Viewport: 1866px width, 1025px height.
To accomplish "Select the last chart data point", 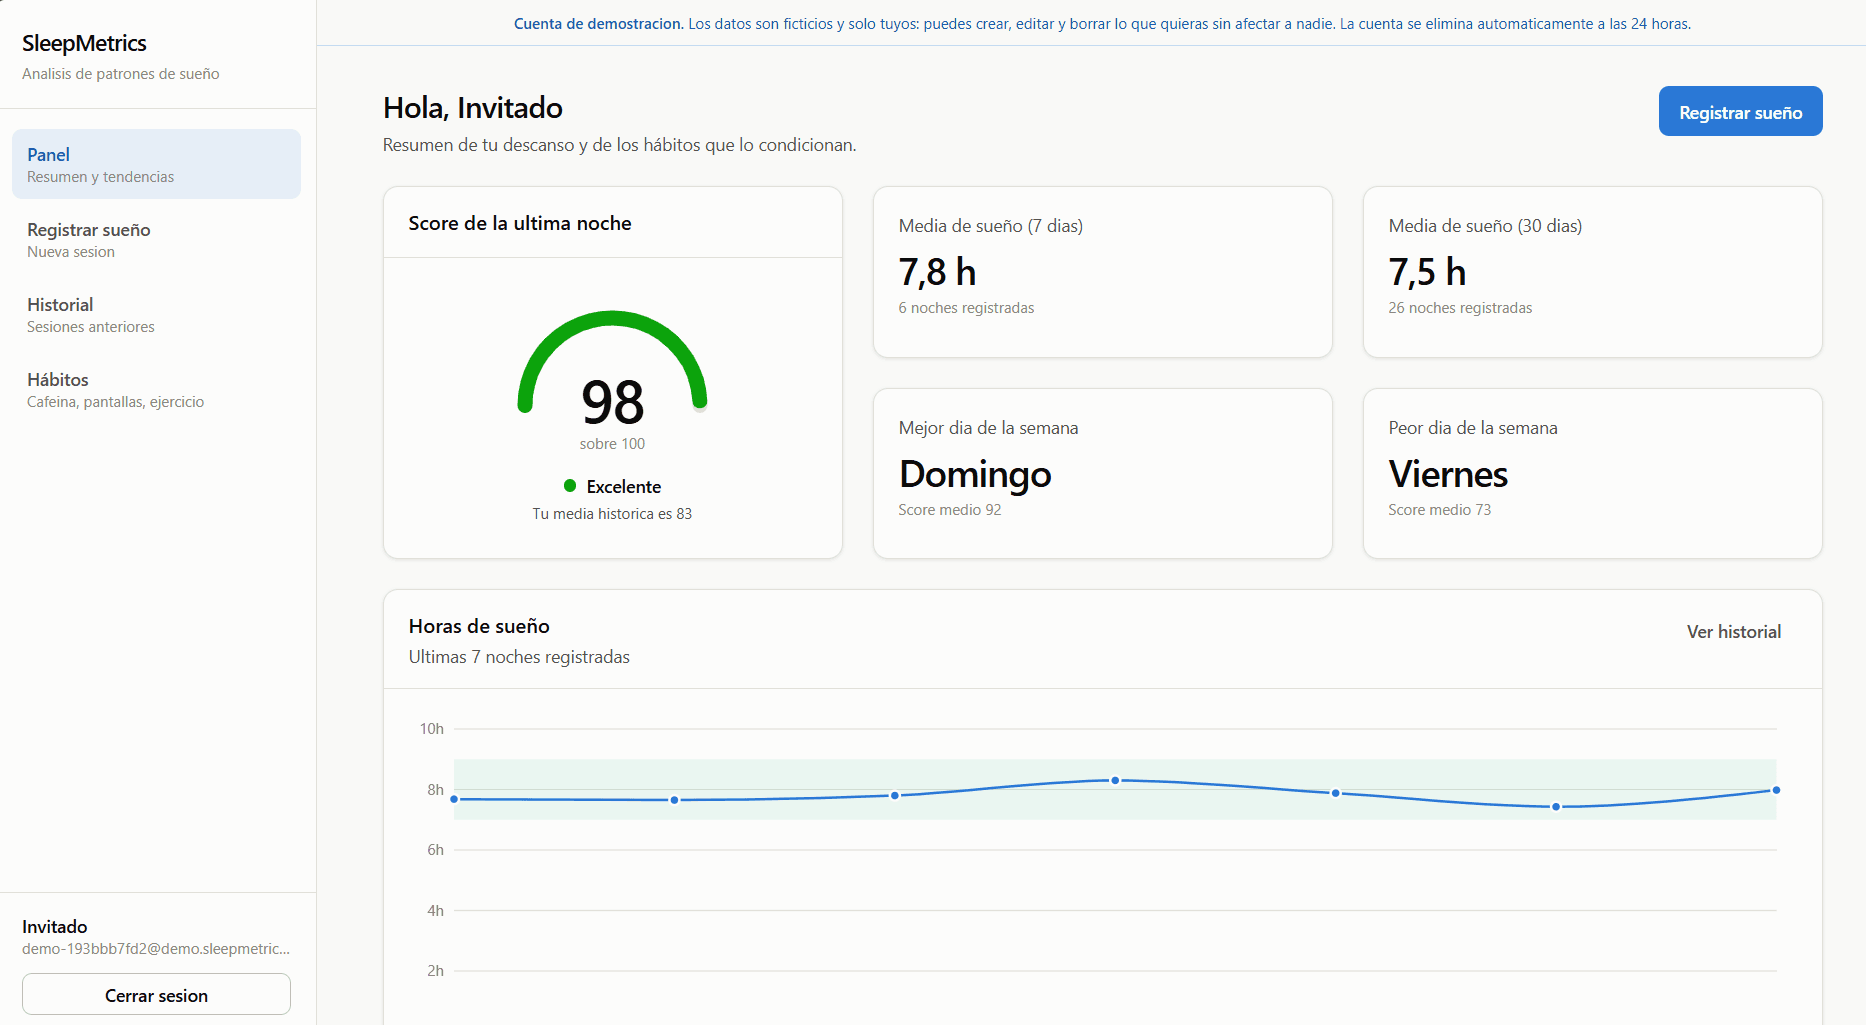I will (x=1776, y=790).
